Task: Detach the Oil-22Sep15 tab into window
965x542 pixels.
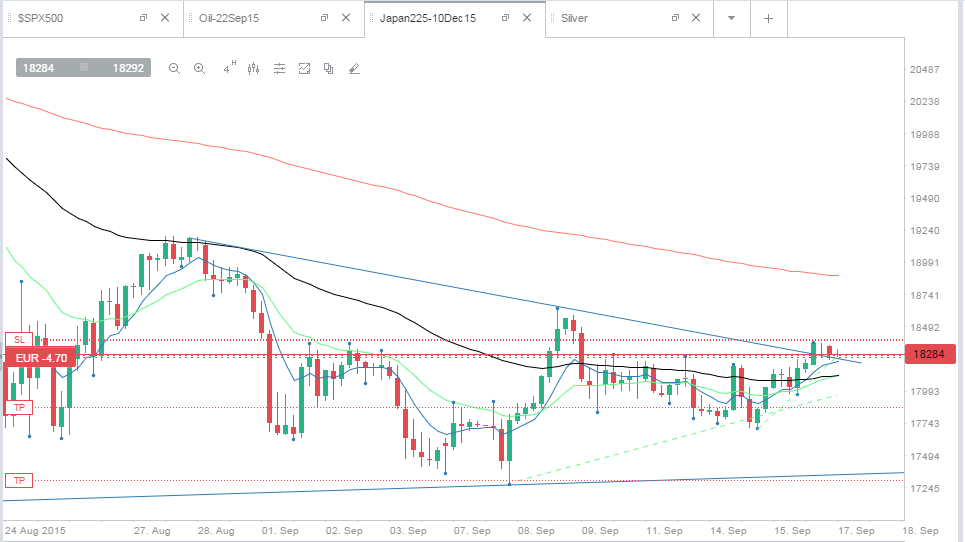Action: click(324, 18)
